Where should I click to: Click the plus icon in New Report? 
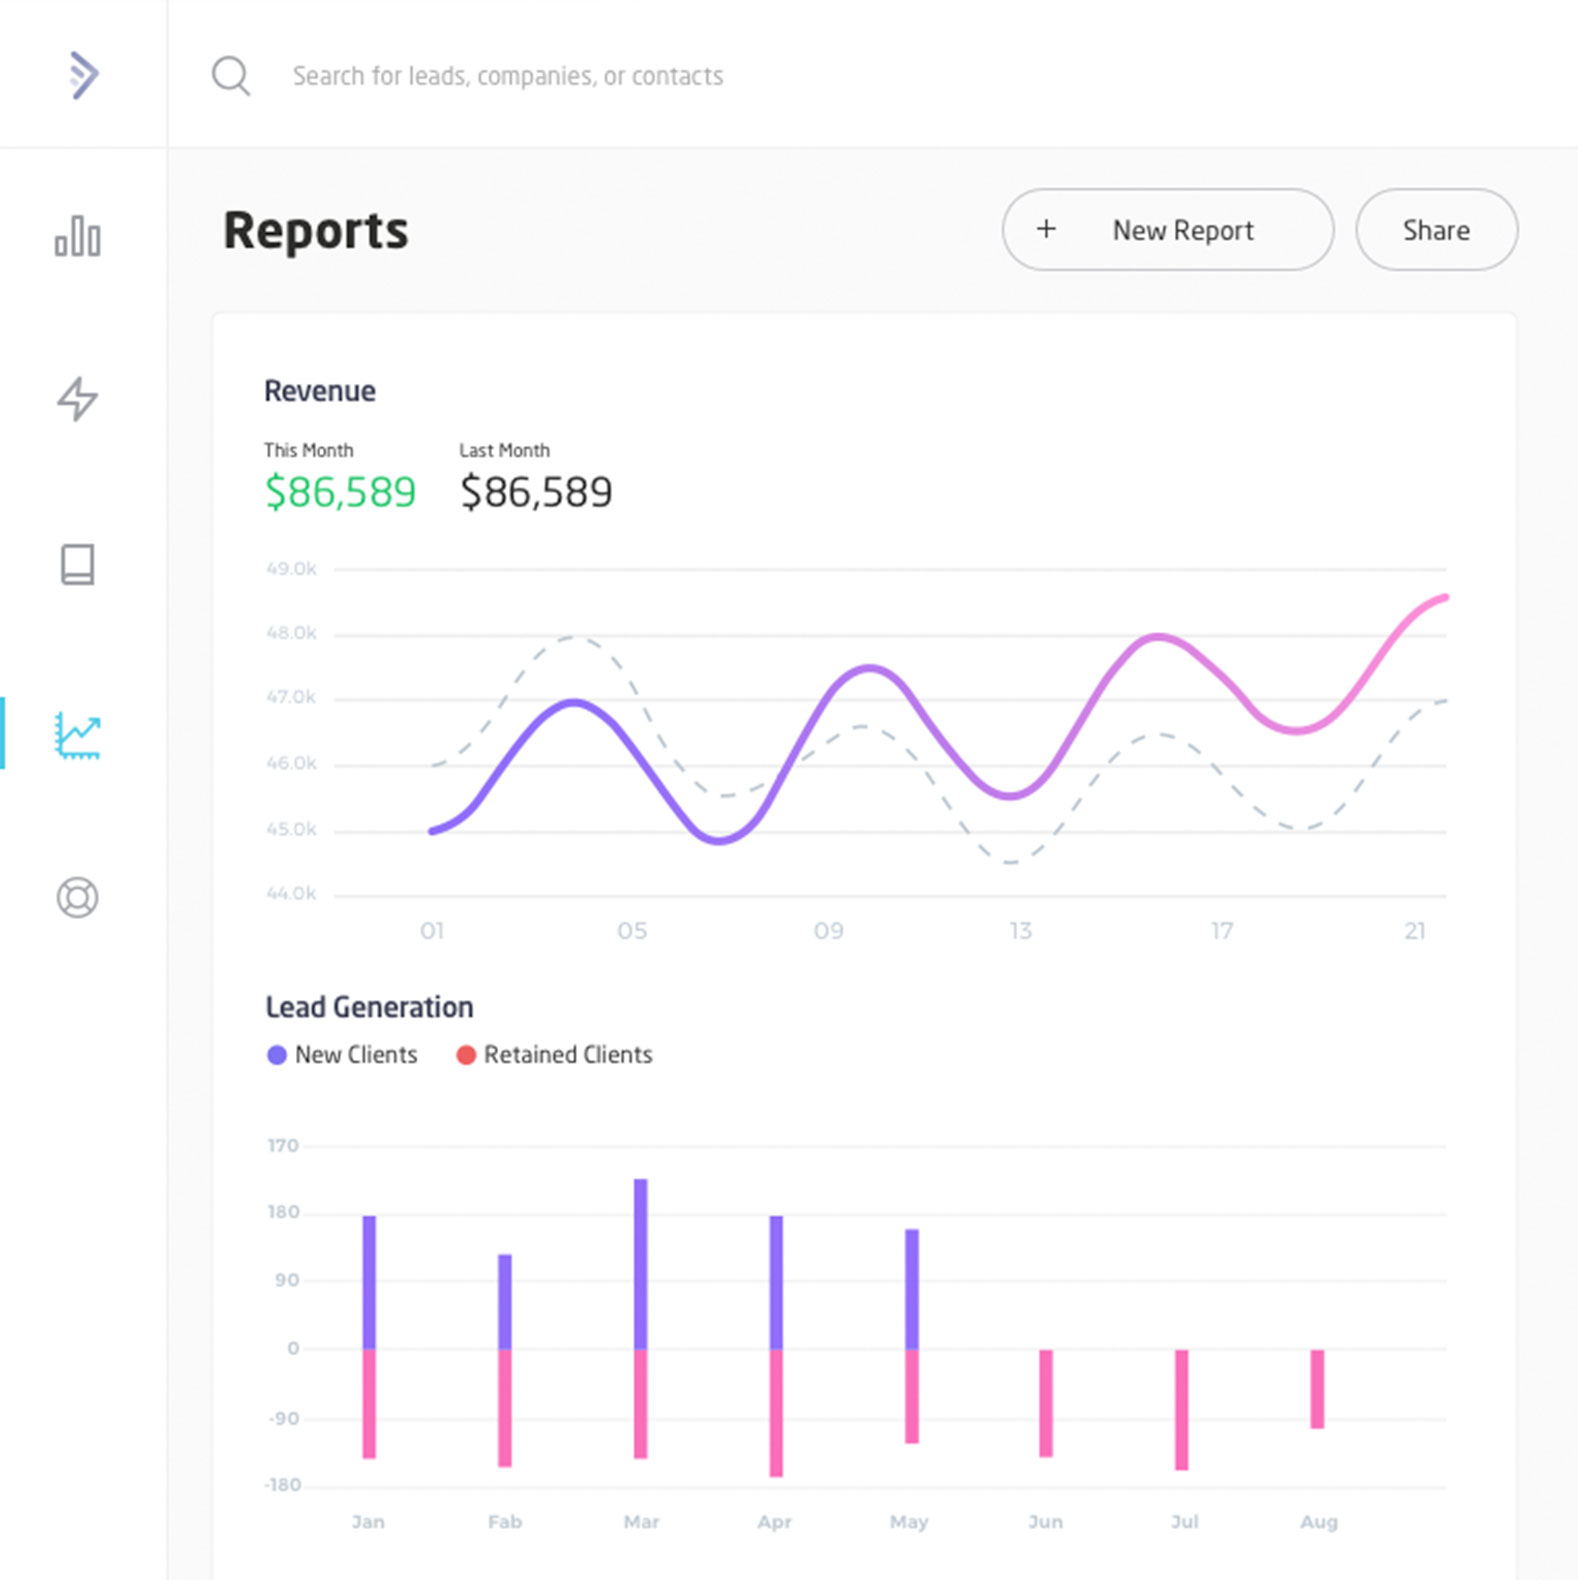[x=1046, y=229]
